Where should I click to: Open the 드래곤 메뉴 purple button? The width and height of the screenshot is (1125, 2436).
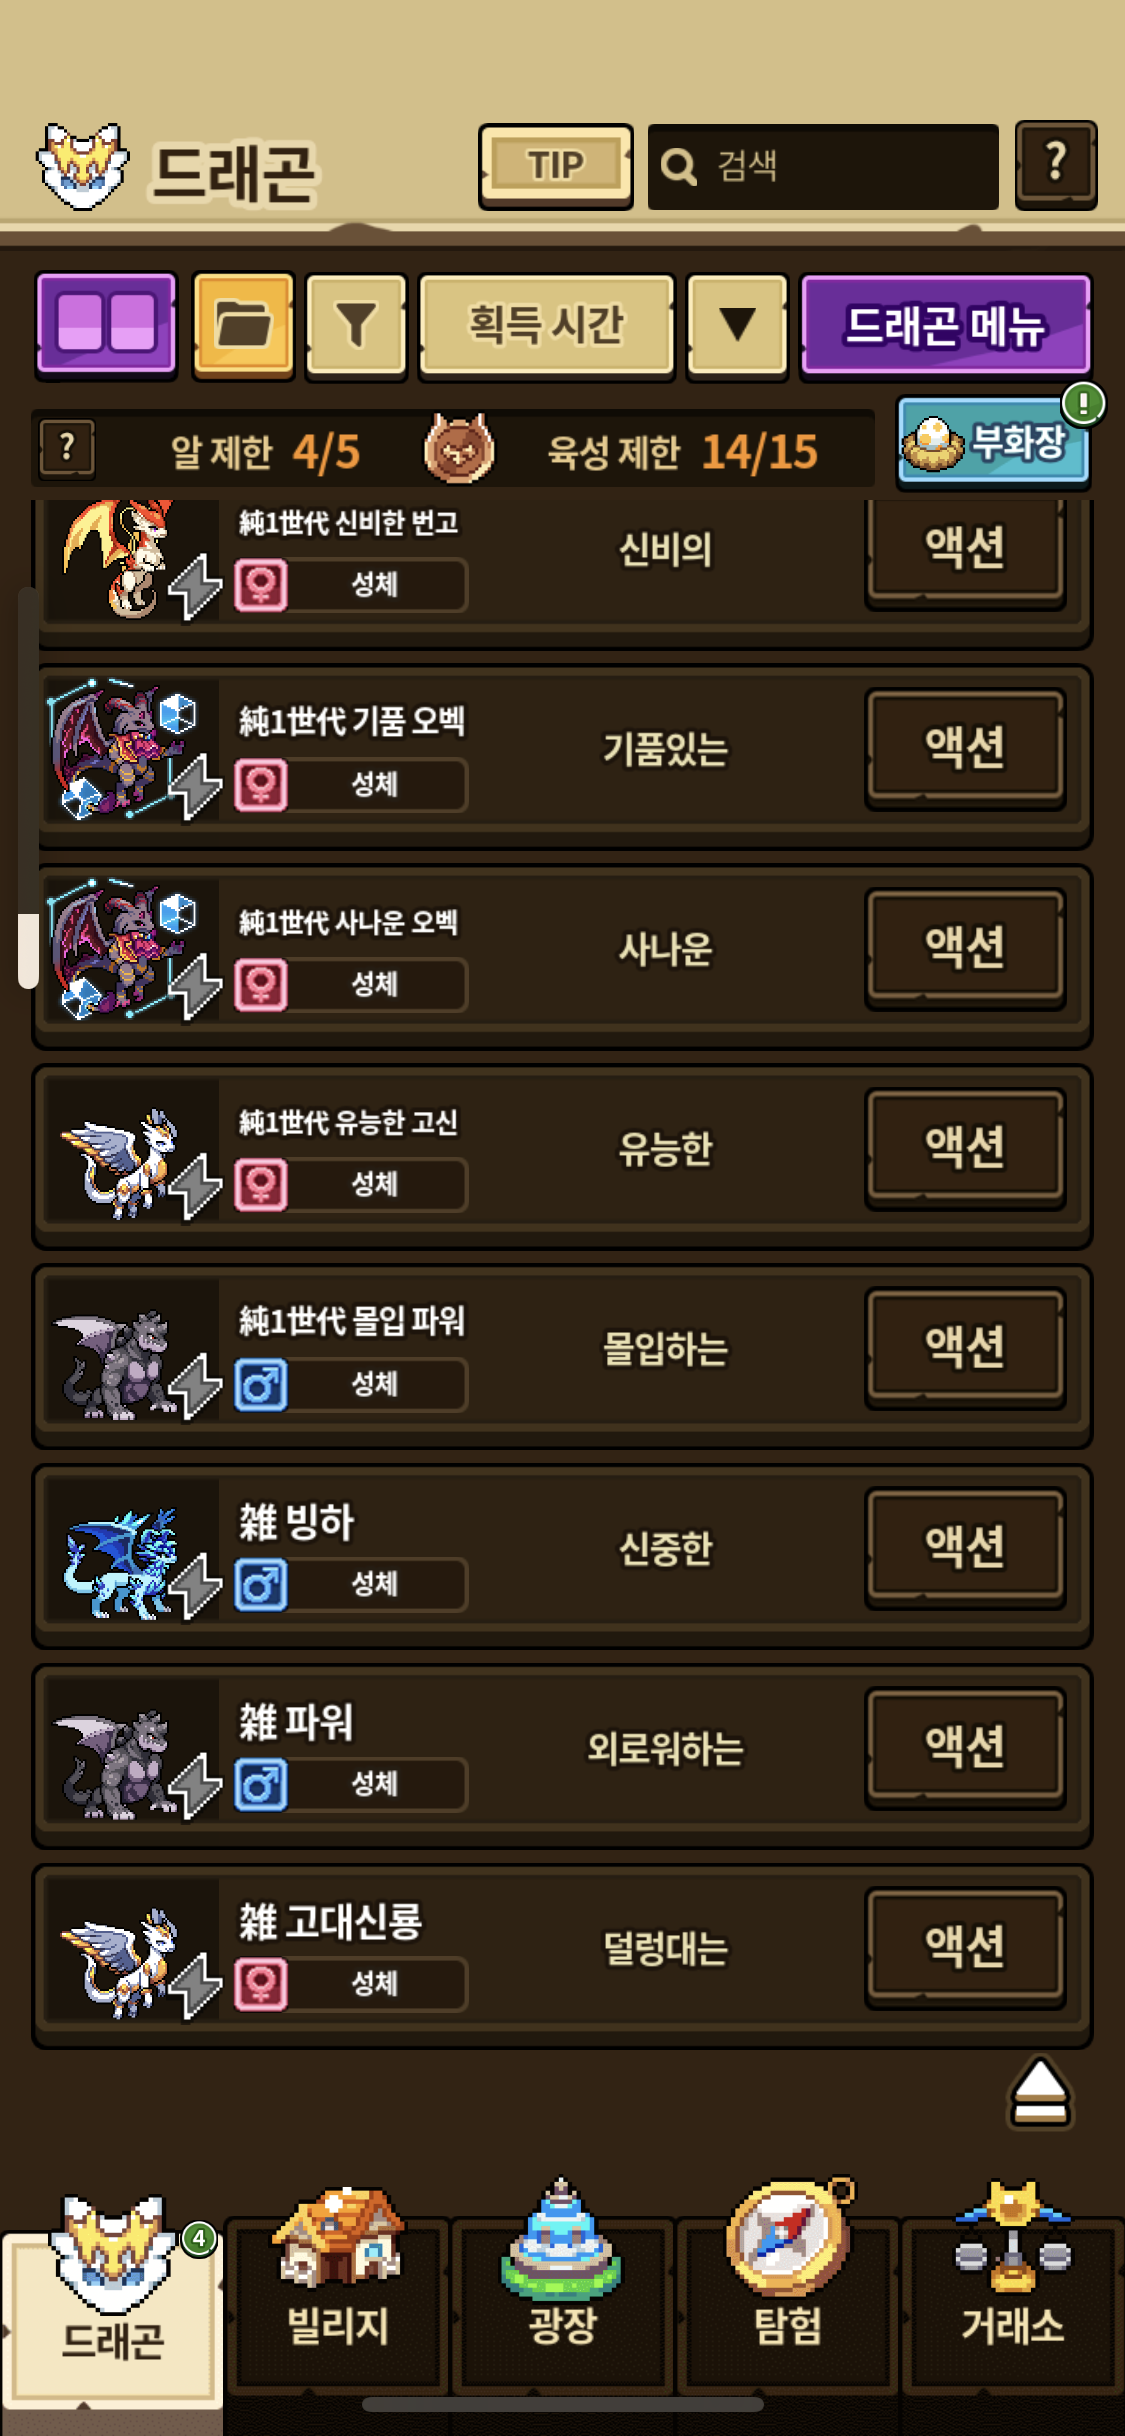[945, 325]
